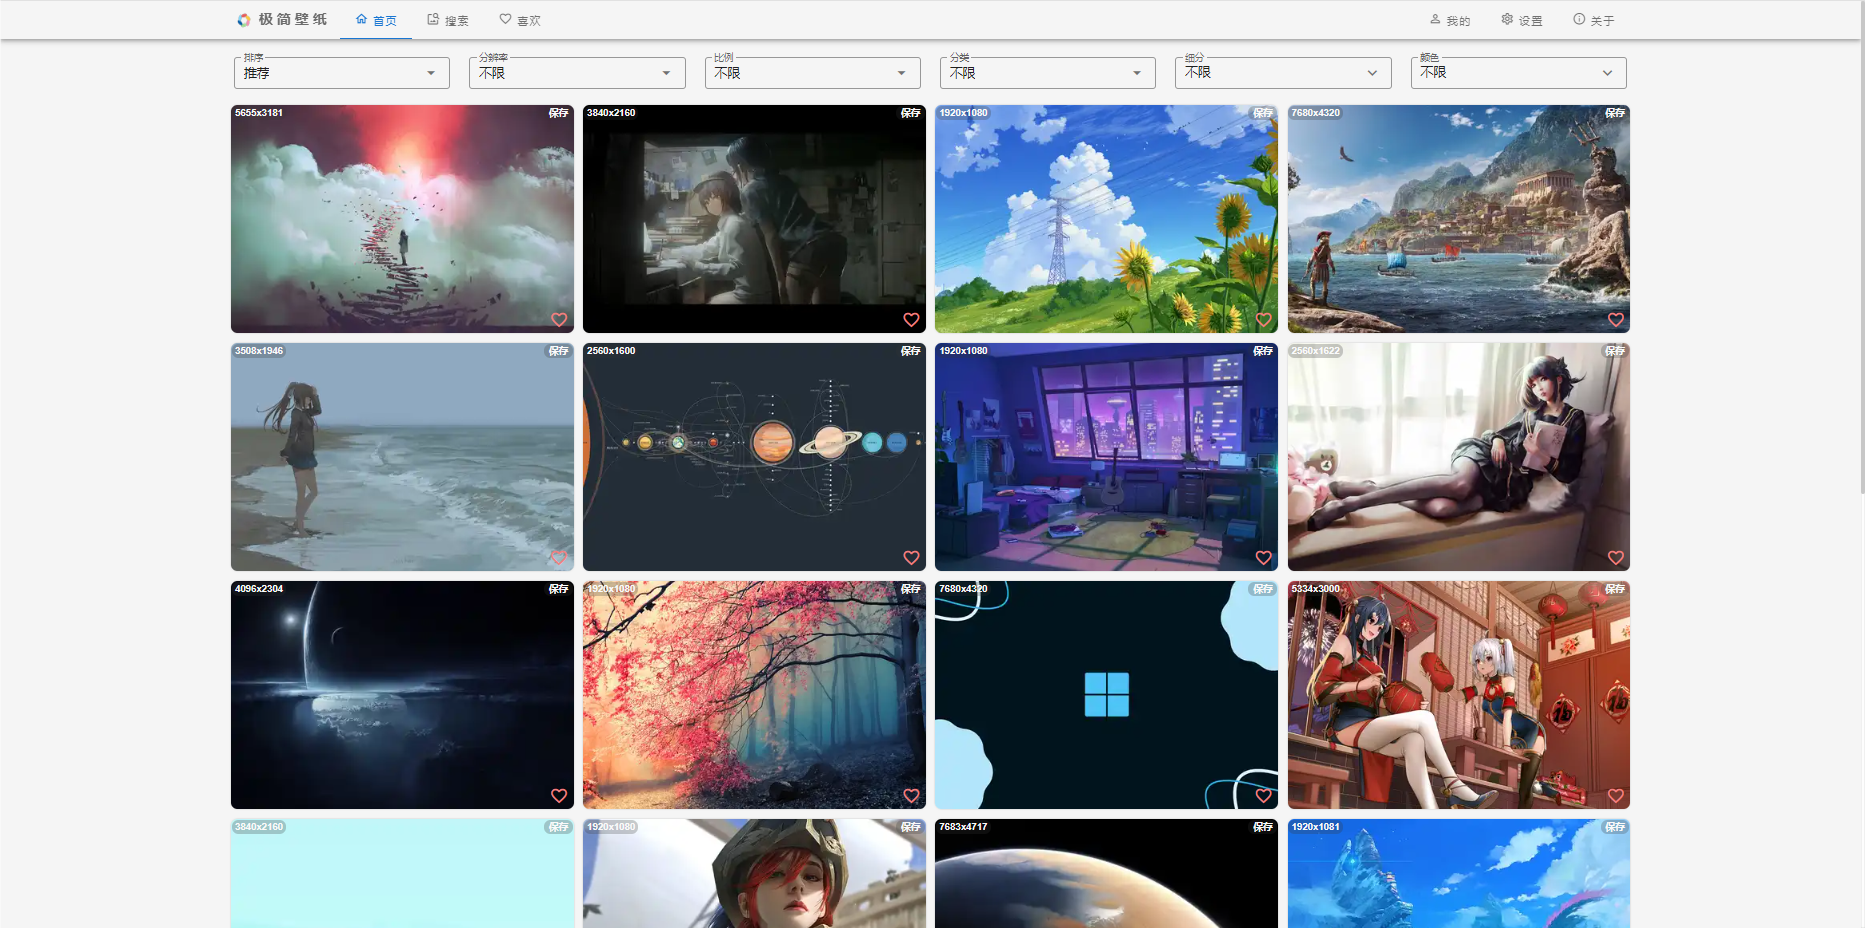The height and width of the screenshot is (928, 1865).
Task: Click the heart on the pink cherry forest wallpaper
Action: pos(911,796)
